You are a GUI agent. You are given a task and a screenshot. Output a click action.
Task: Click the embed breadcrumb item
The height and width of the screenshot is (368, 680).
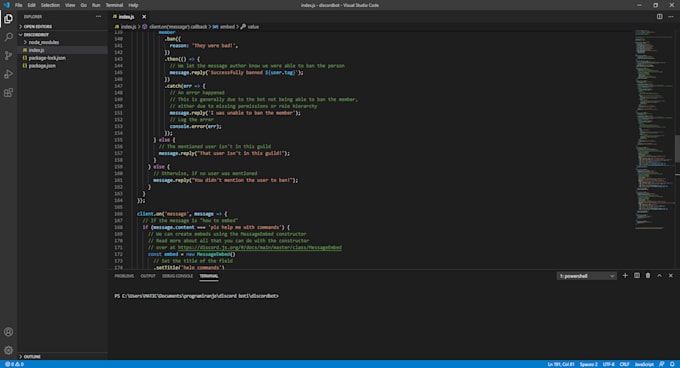pos(227,27)
